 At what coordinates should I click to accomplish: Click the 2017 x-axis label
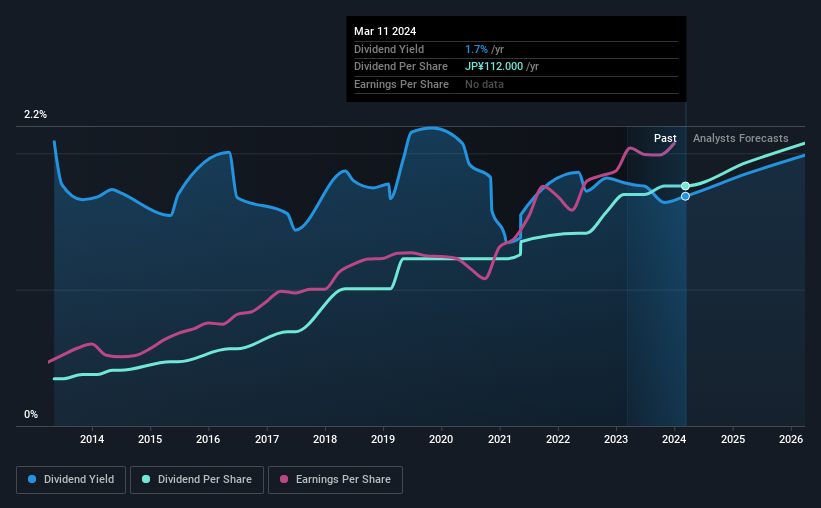coord(267,439)
